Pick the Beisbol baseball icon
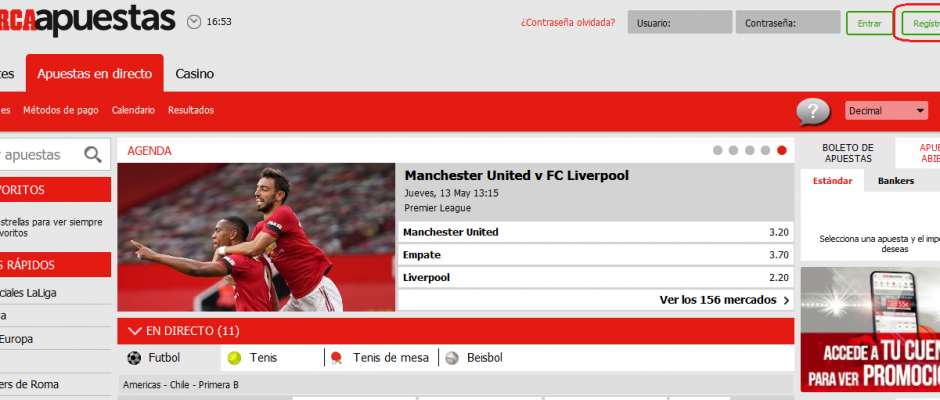 [x=452, y=358]
